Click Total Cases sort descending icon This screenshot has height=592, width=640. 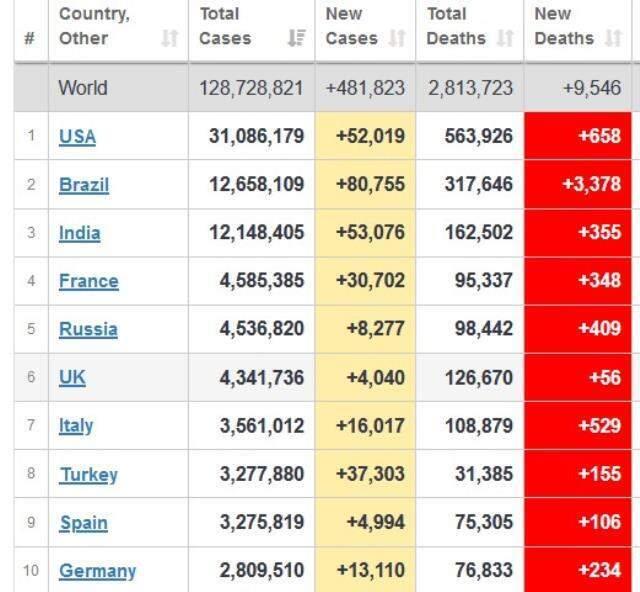tap(297, 38)
